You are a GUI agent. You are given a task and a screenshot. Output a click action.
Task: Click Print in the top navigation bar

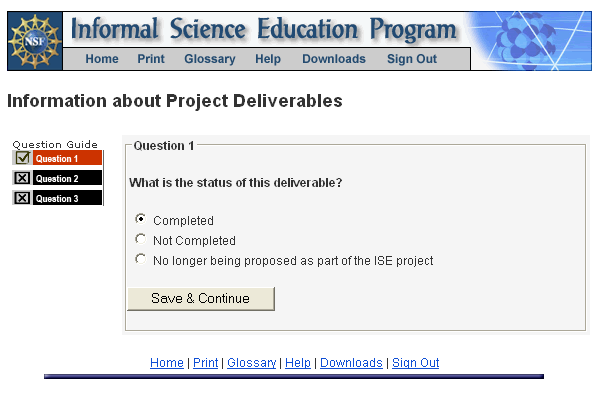151,59
